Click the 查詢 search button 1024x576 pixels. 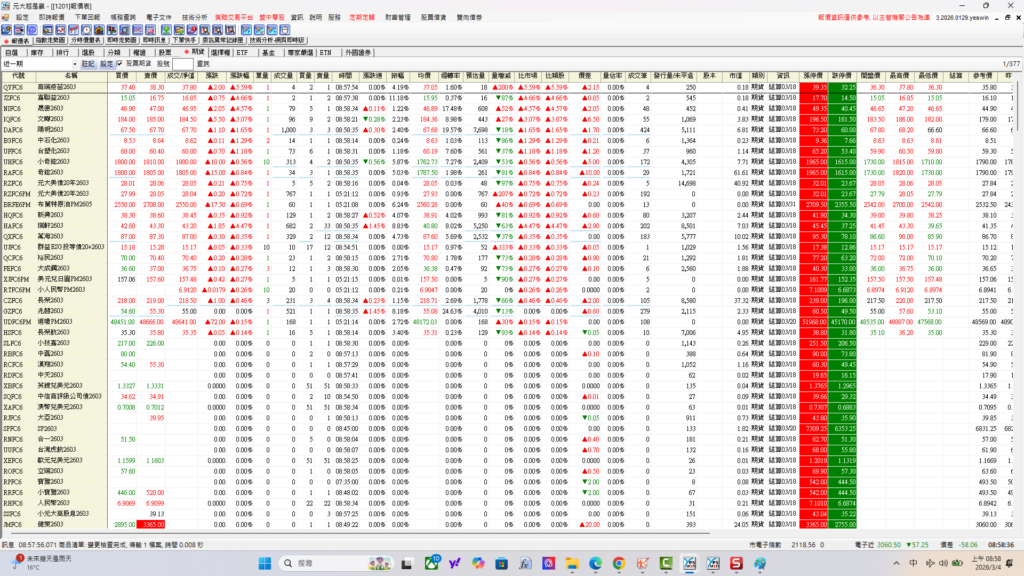tap(203, 63)
